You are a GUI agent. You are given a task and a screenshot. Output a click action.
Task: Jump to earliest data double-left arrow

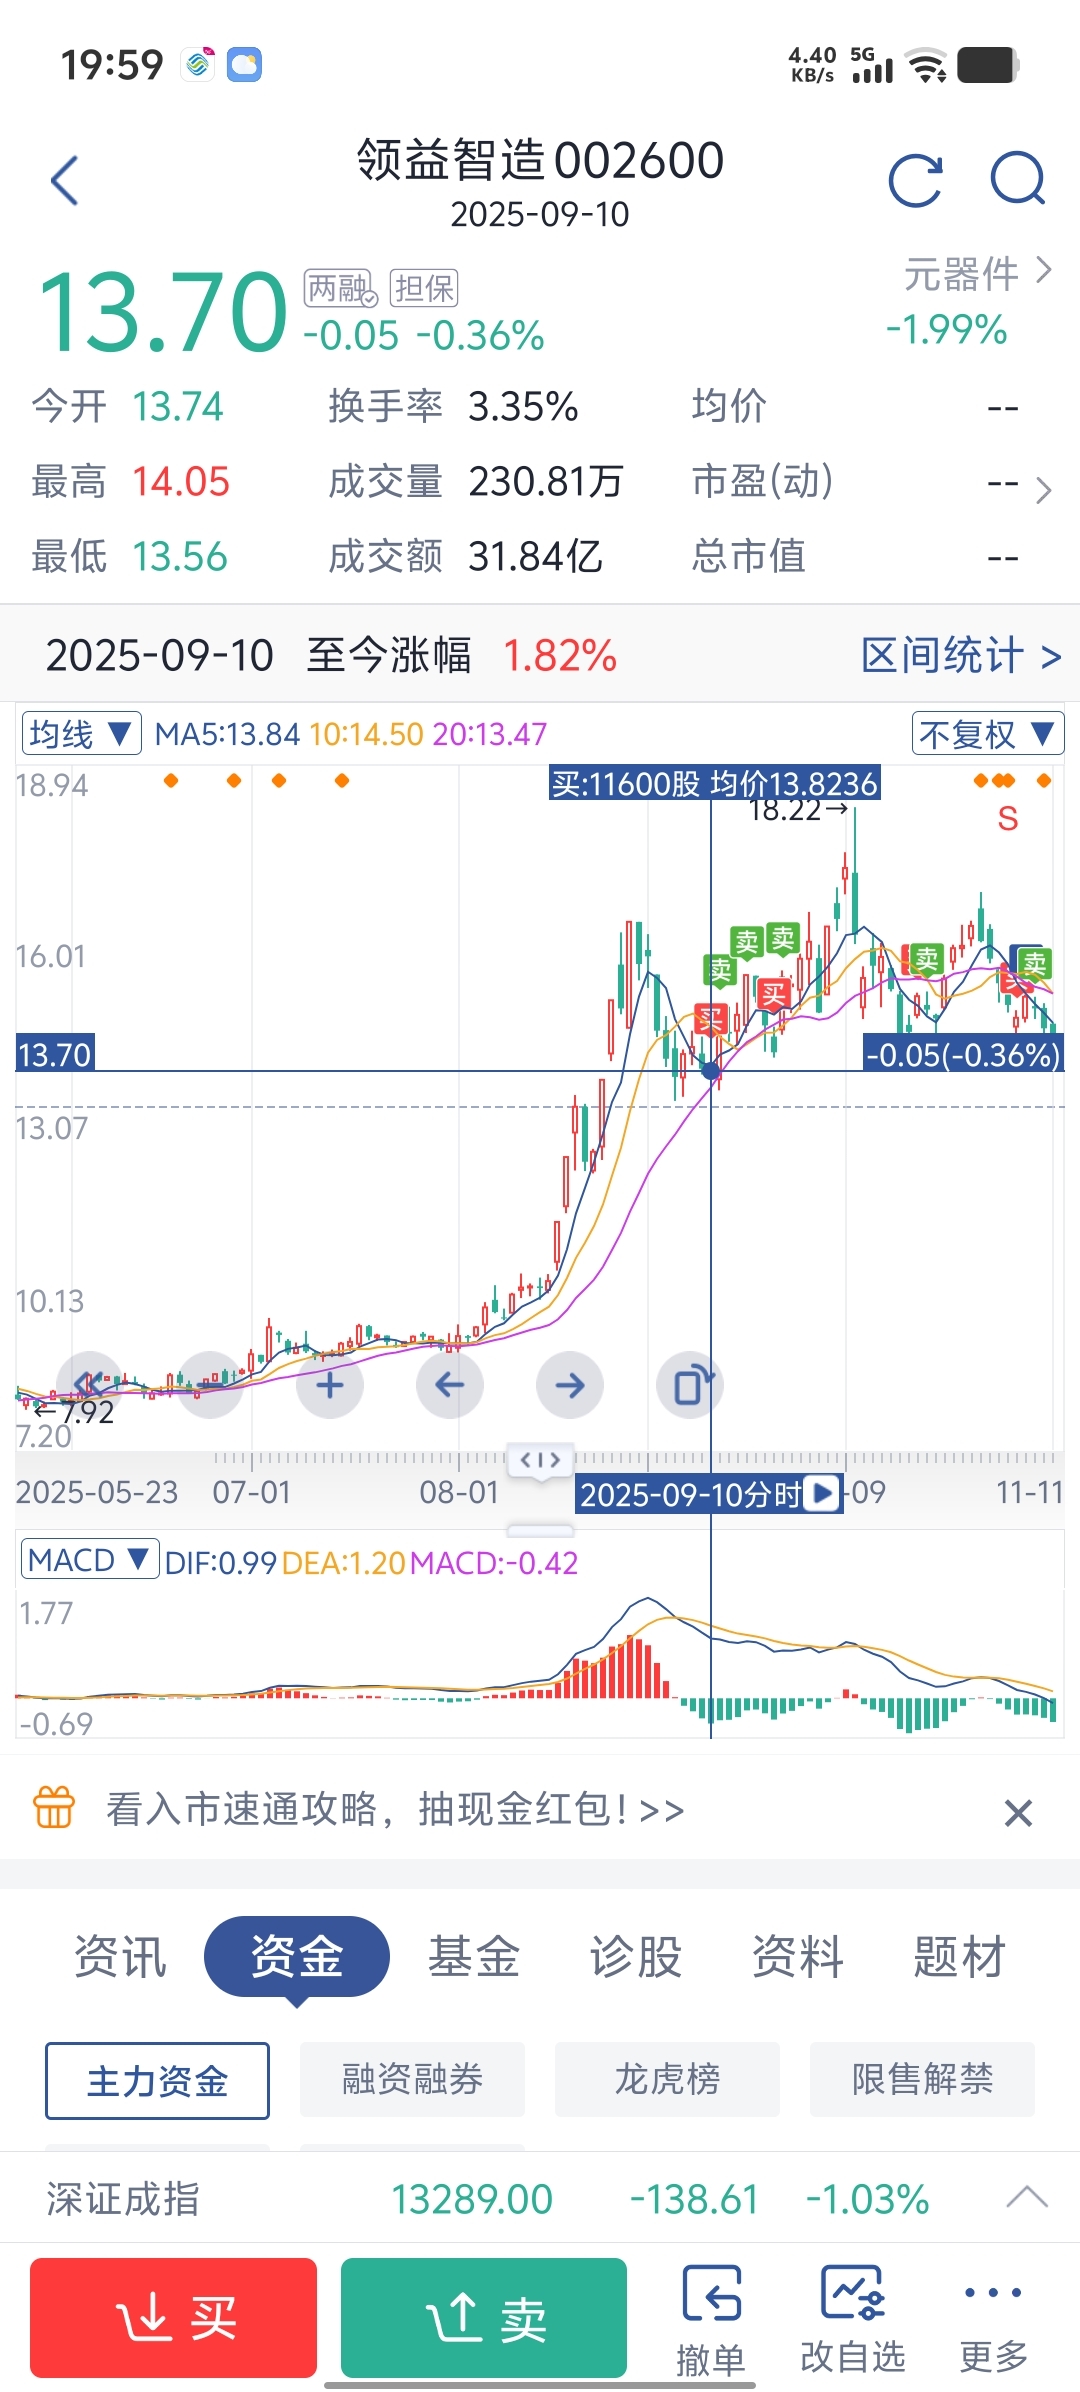[x=90, y=1385]
